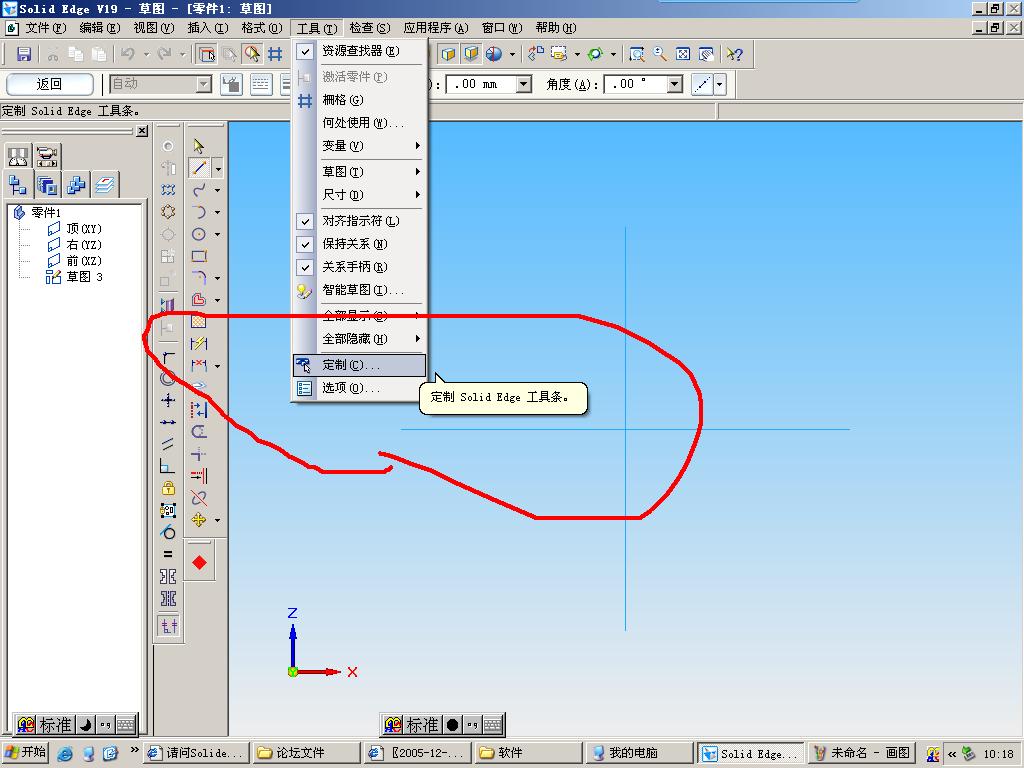Open the What's This help icon
Viewport: 1024px width, 768px height.
pyautogui.click(x=735, y=54)
